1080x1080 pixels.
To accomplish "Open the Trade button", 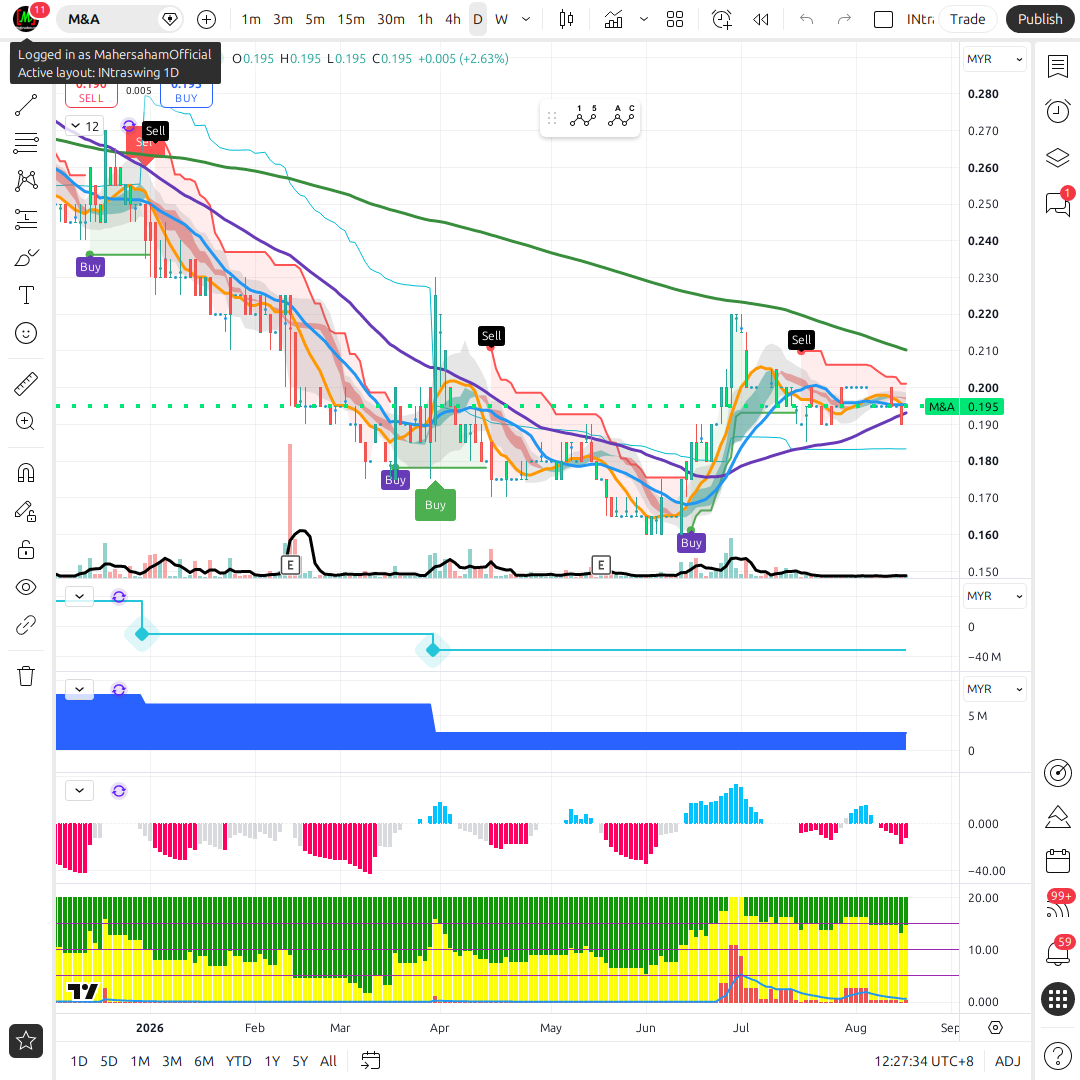I will pos(967,19).
